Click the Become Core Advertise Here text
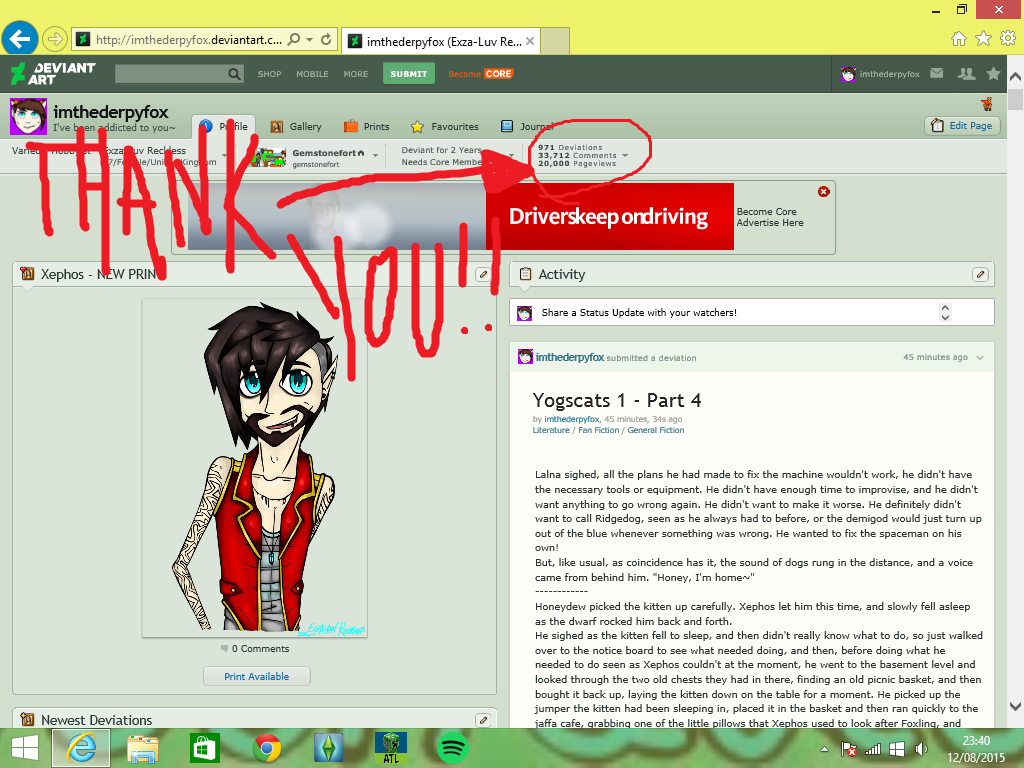This screenshot has width=1024, height=768. pyautogui.click(x=770, y=217)
